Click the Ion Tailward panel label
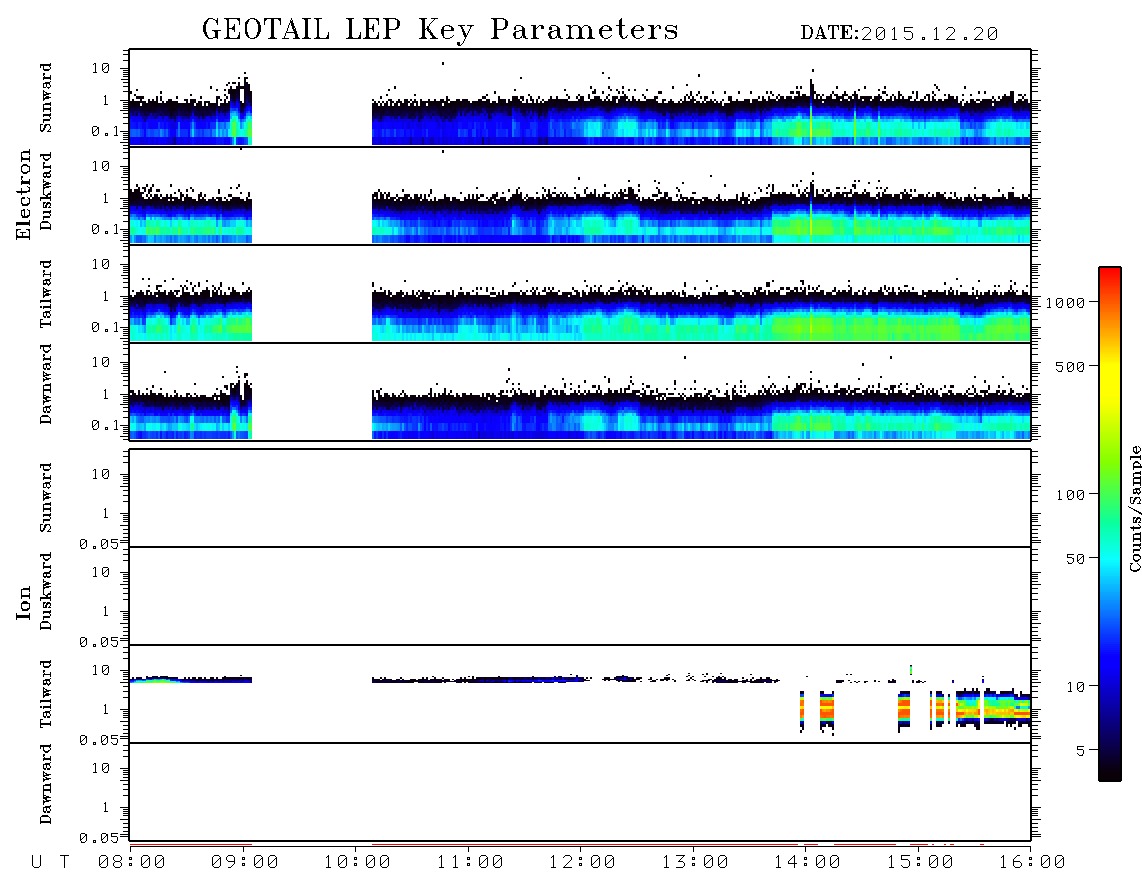The height and width of the screenshot is (880, 1142). (46, 694)
